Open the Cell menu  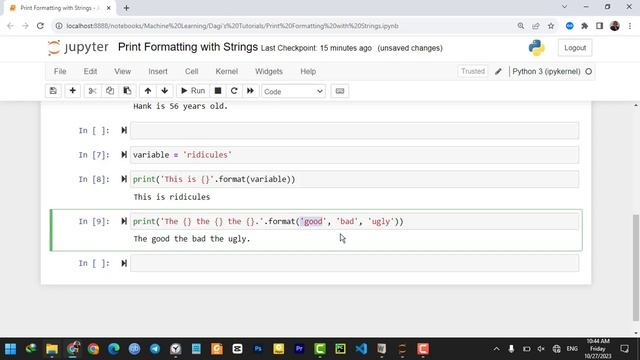(191, 71)
